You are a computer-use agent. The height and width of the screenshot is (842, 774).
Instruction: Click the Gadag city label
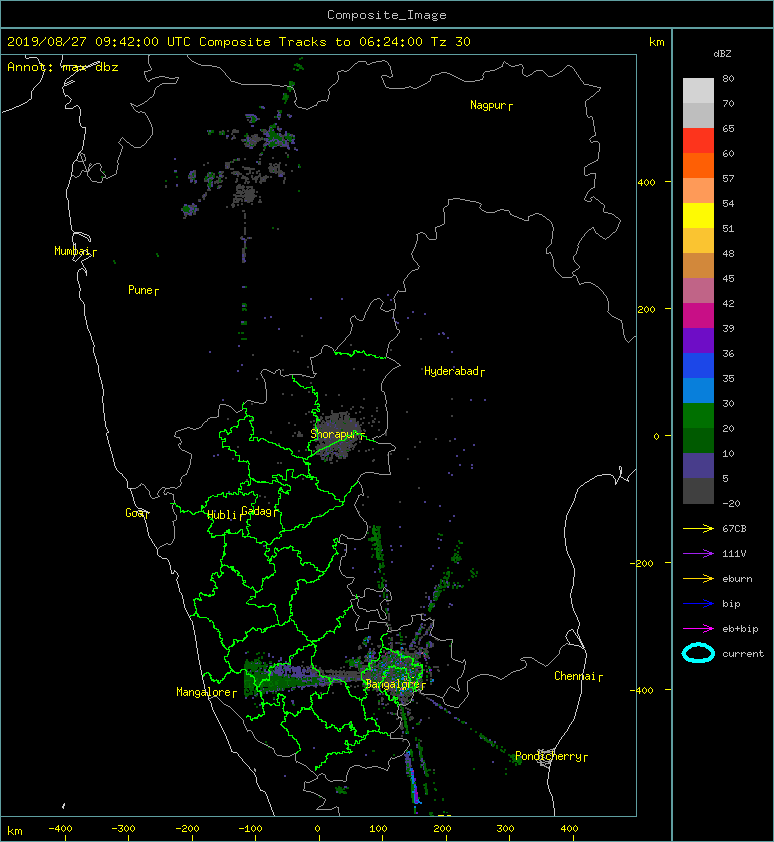coord(257,511)
